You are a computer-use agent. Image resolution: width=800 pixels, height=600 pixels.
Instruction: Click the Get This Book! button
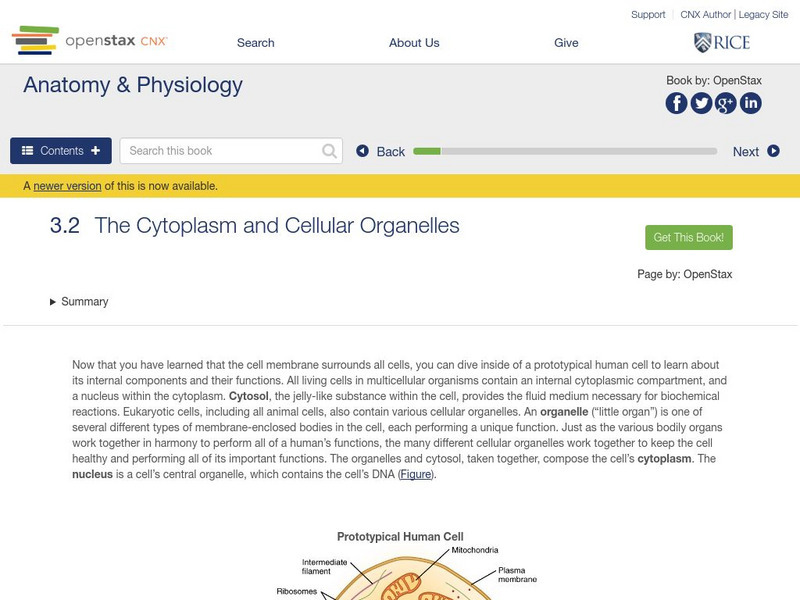pos(689,238)
